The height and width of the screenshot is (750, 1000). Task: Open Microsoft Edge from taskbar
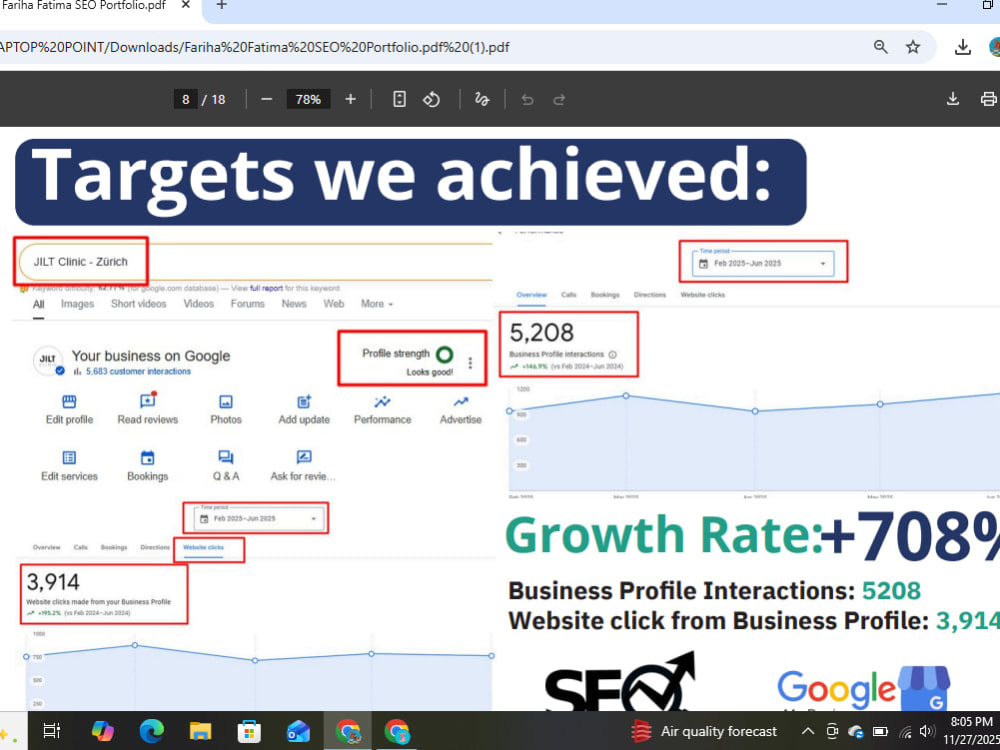(151, 731)
